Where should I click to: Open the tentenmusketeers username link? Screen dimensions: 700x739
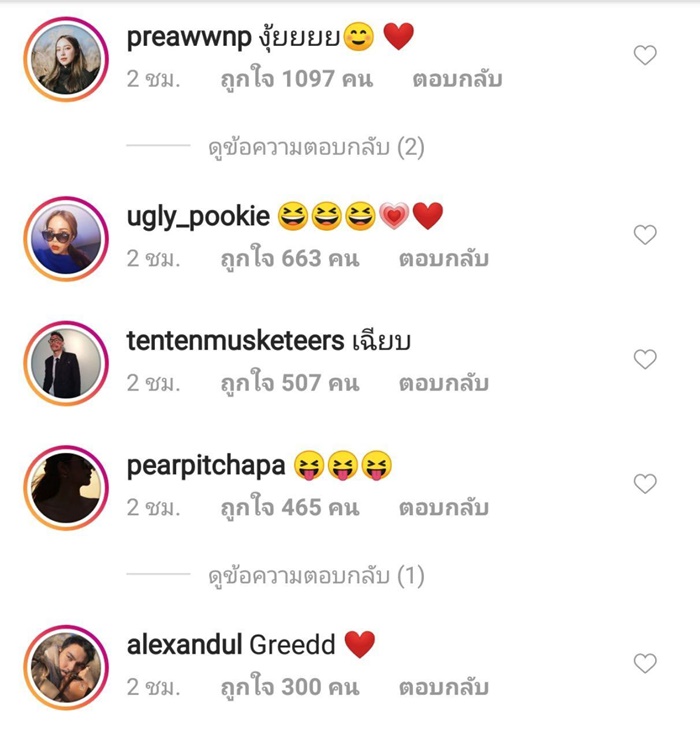tap(235, 341)
